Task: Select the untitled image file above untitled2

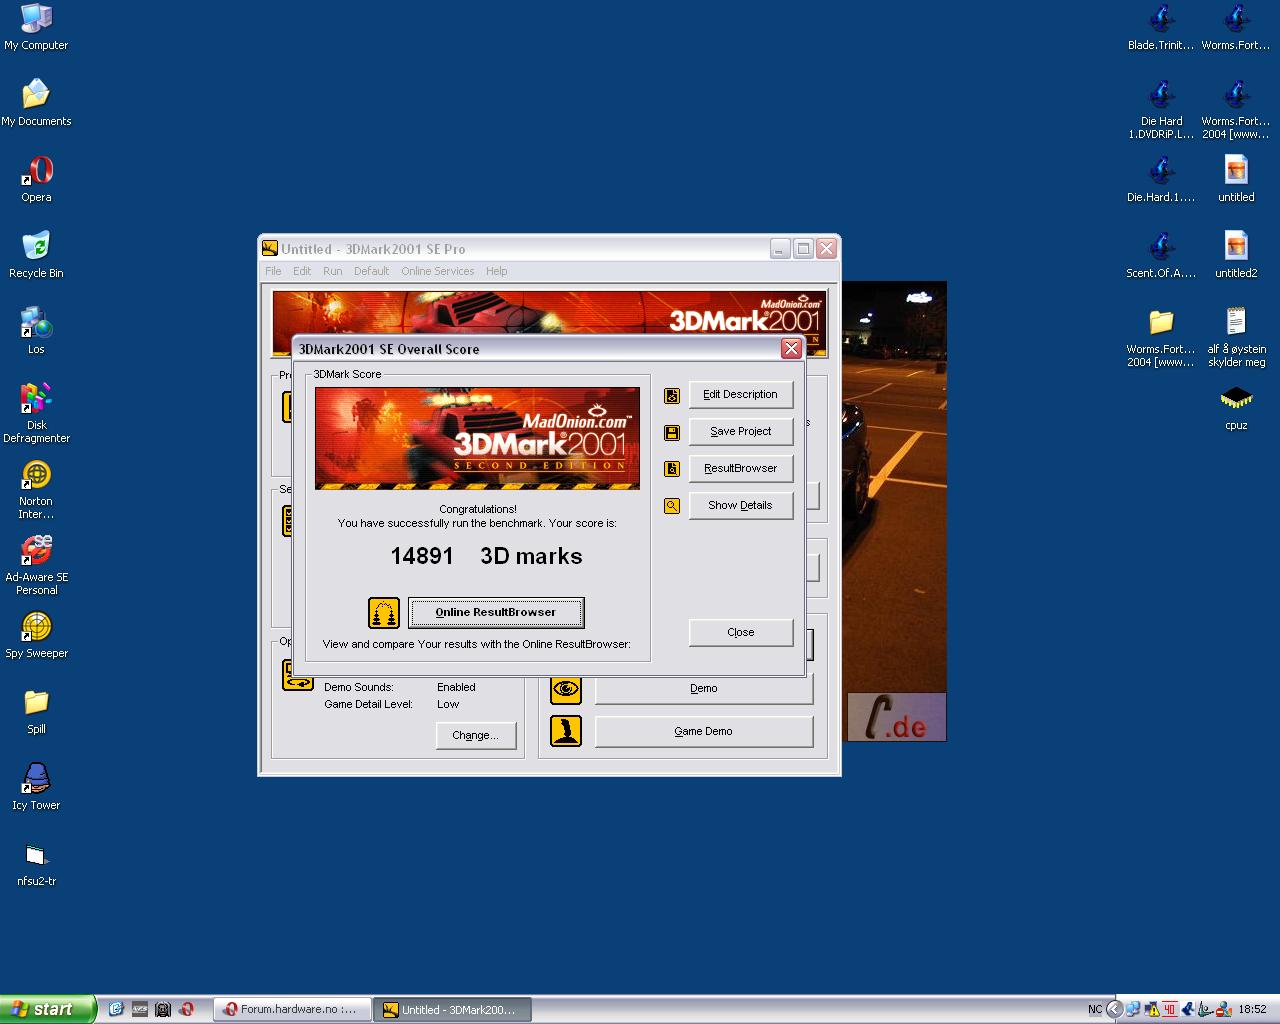Action: click(x=1236, y=179)
